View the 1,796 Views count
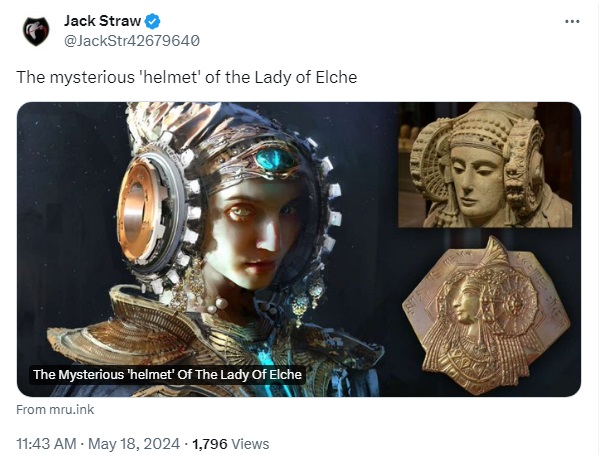This screenshot has height=455, width=601. (230, 444)
